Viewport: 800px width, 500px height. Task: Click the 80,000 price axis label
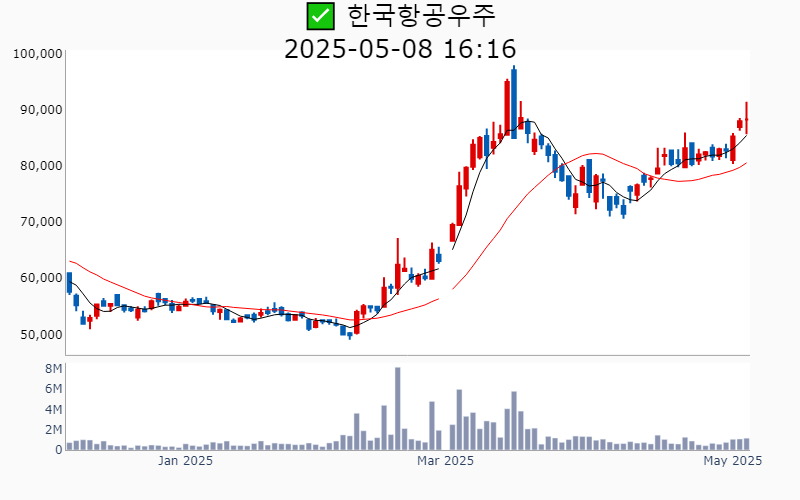point(41,166)
